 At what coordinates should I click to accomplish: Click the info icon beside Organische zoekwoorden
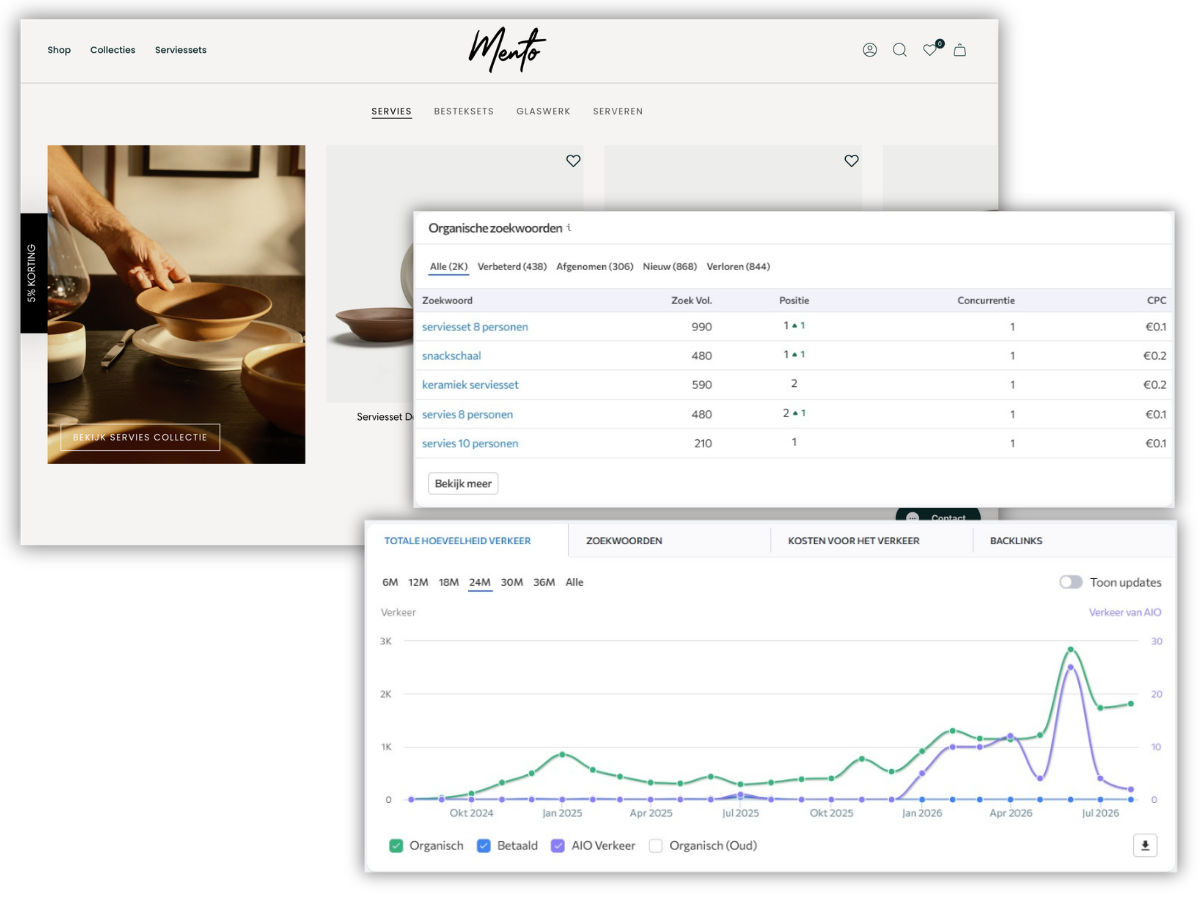(x=569, y=227)
